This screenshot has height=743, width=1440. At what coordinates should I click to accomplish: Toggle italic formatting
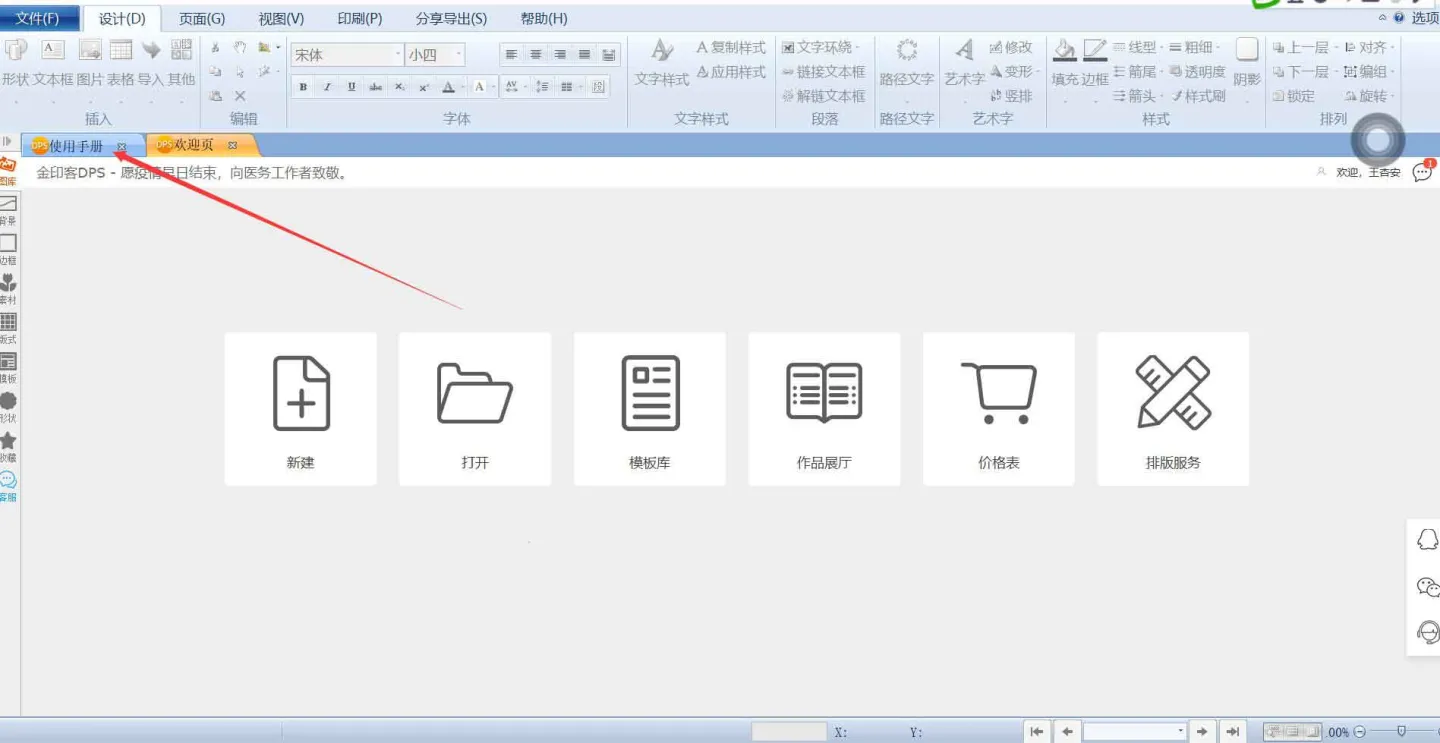tap(327, 87)
